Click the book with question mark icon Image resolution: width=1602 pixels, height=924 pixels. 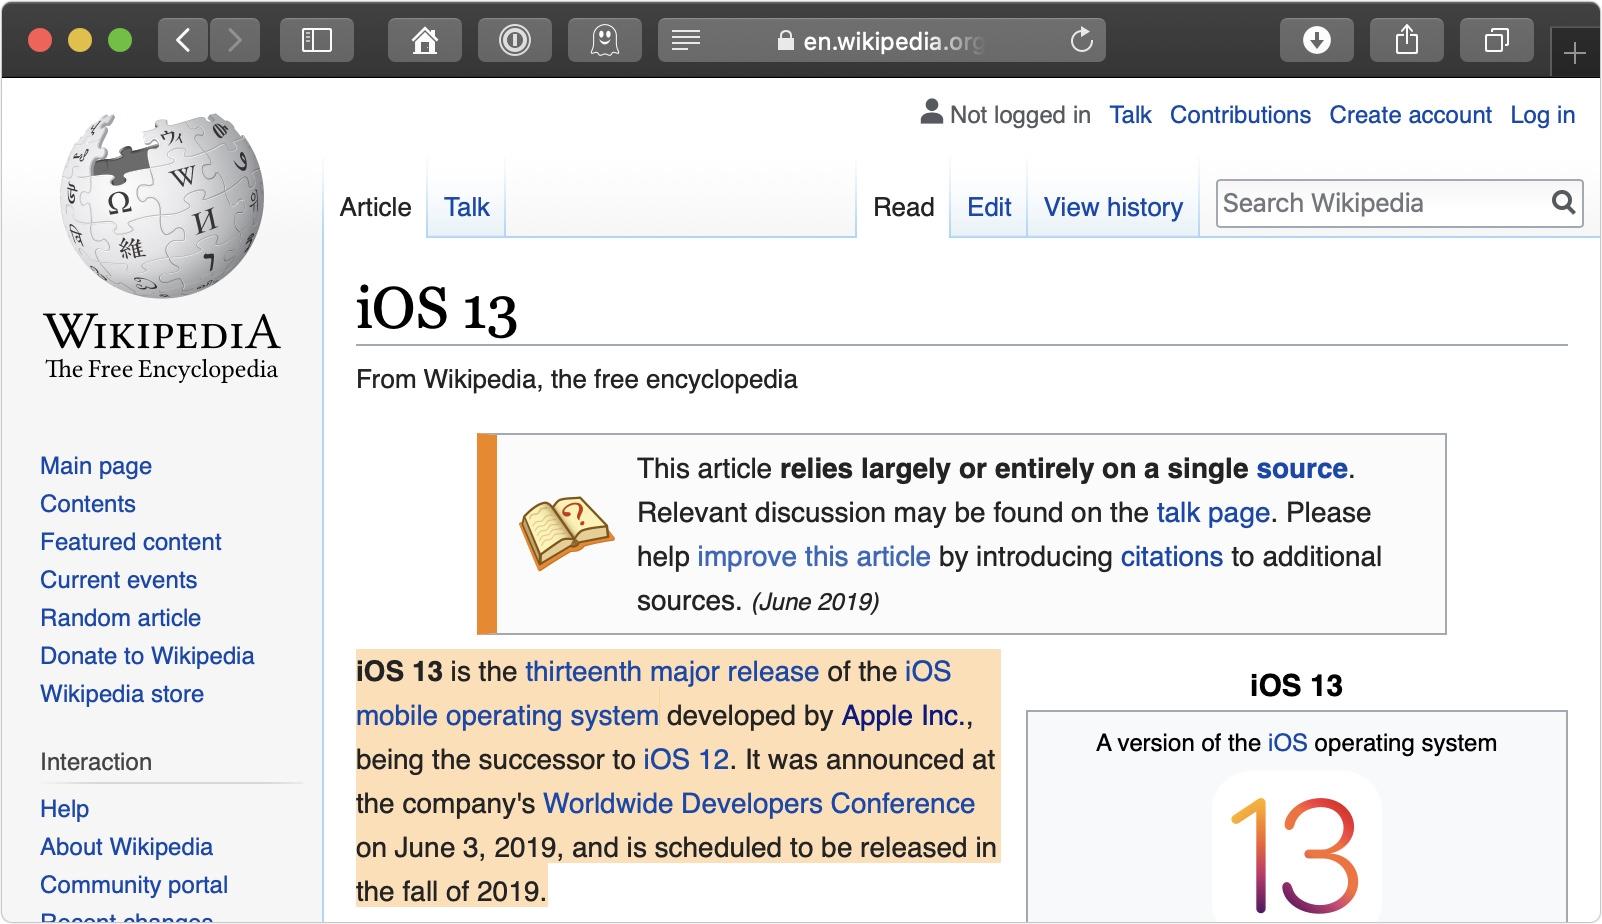(x=566, y=532)
